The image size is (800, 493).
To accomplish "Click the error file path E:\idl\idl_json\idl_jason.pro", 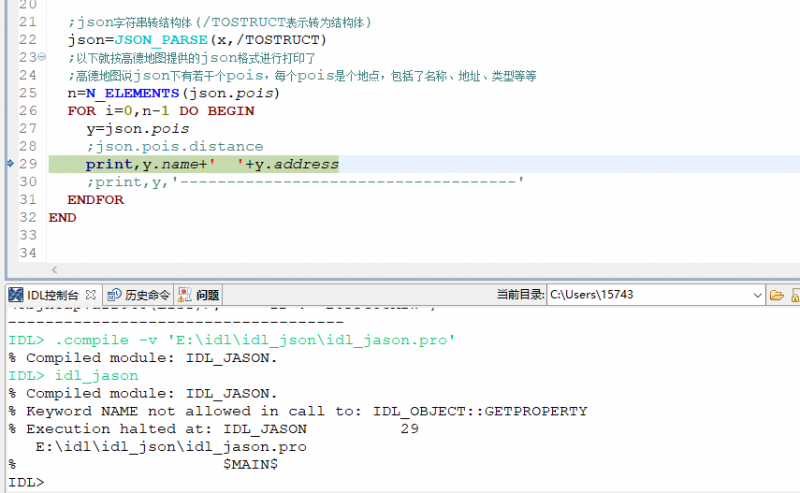I will (x=170, y=447).
